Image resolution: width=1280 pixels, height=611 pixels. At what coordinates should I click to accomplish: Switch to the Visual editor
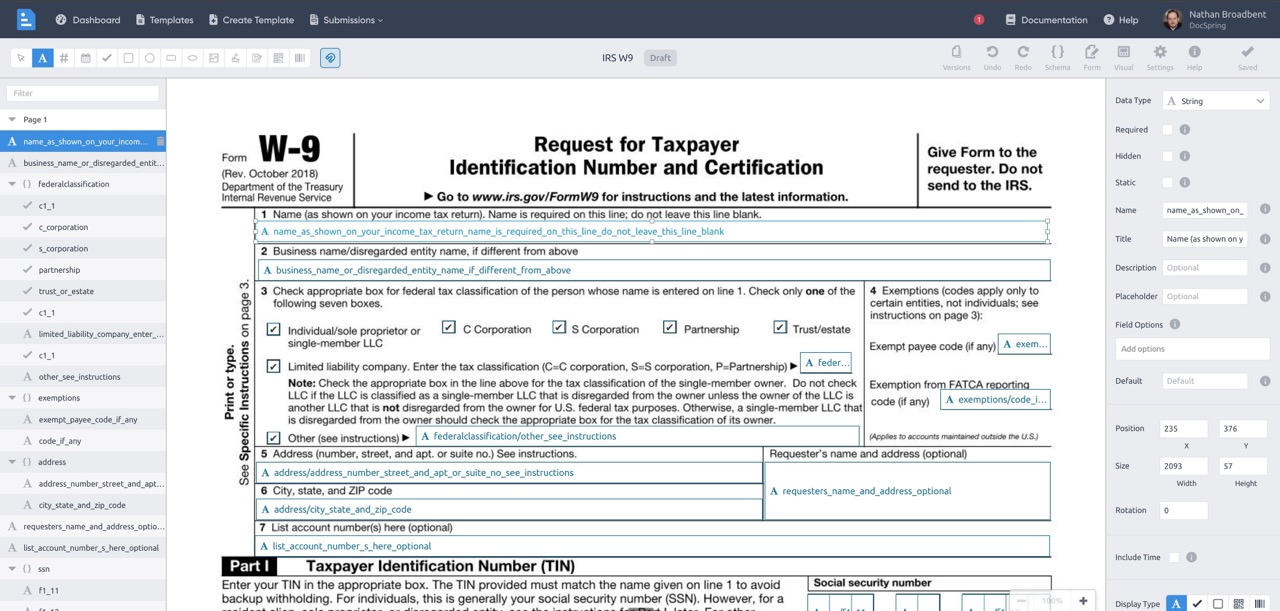1124,57
